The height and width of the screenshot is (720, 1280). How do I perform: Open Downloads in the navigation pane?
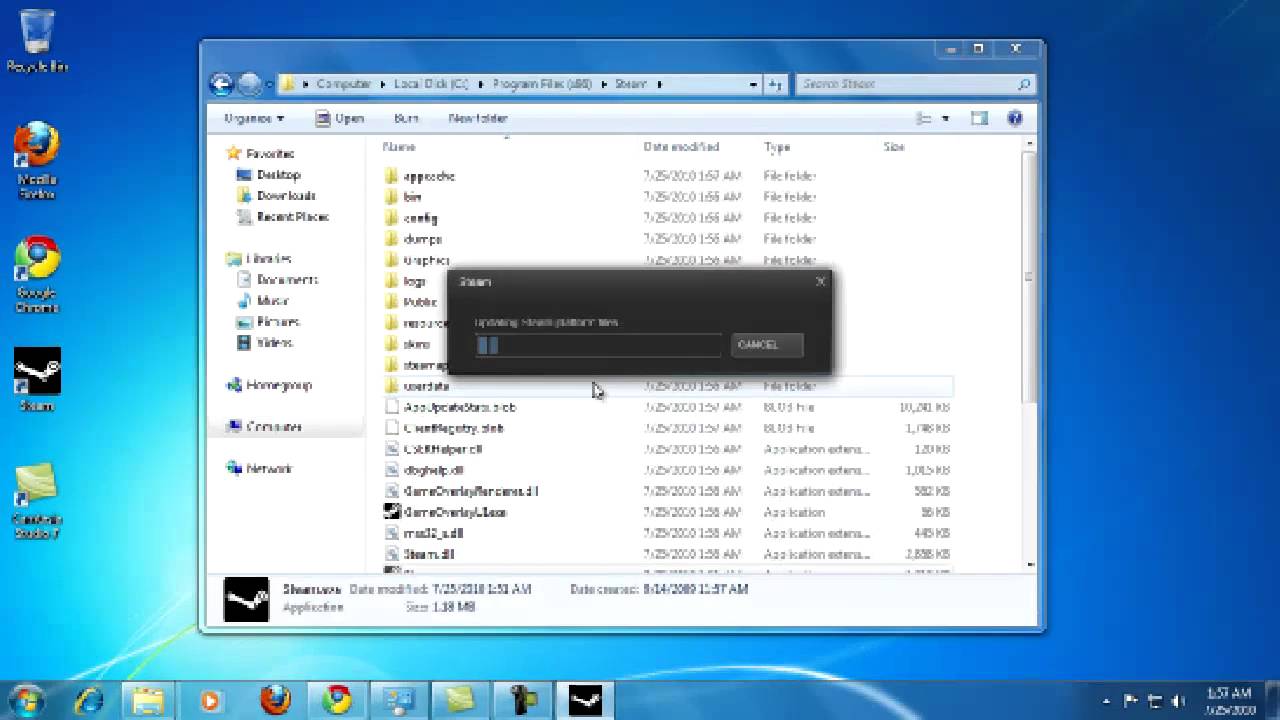(285, 196)
